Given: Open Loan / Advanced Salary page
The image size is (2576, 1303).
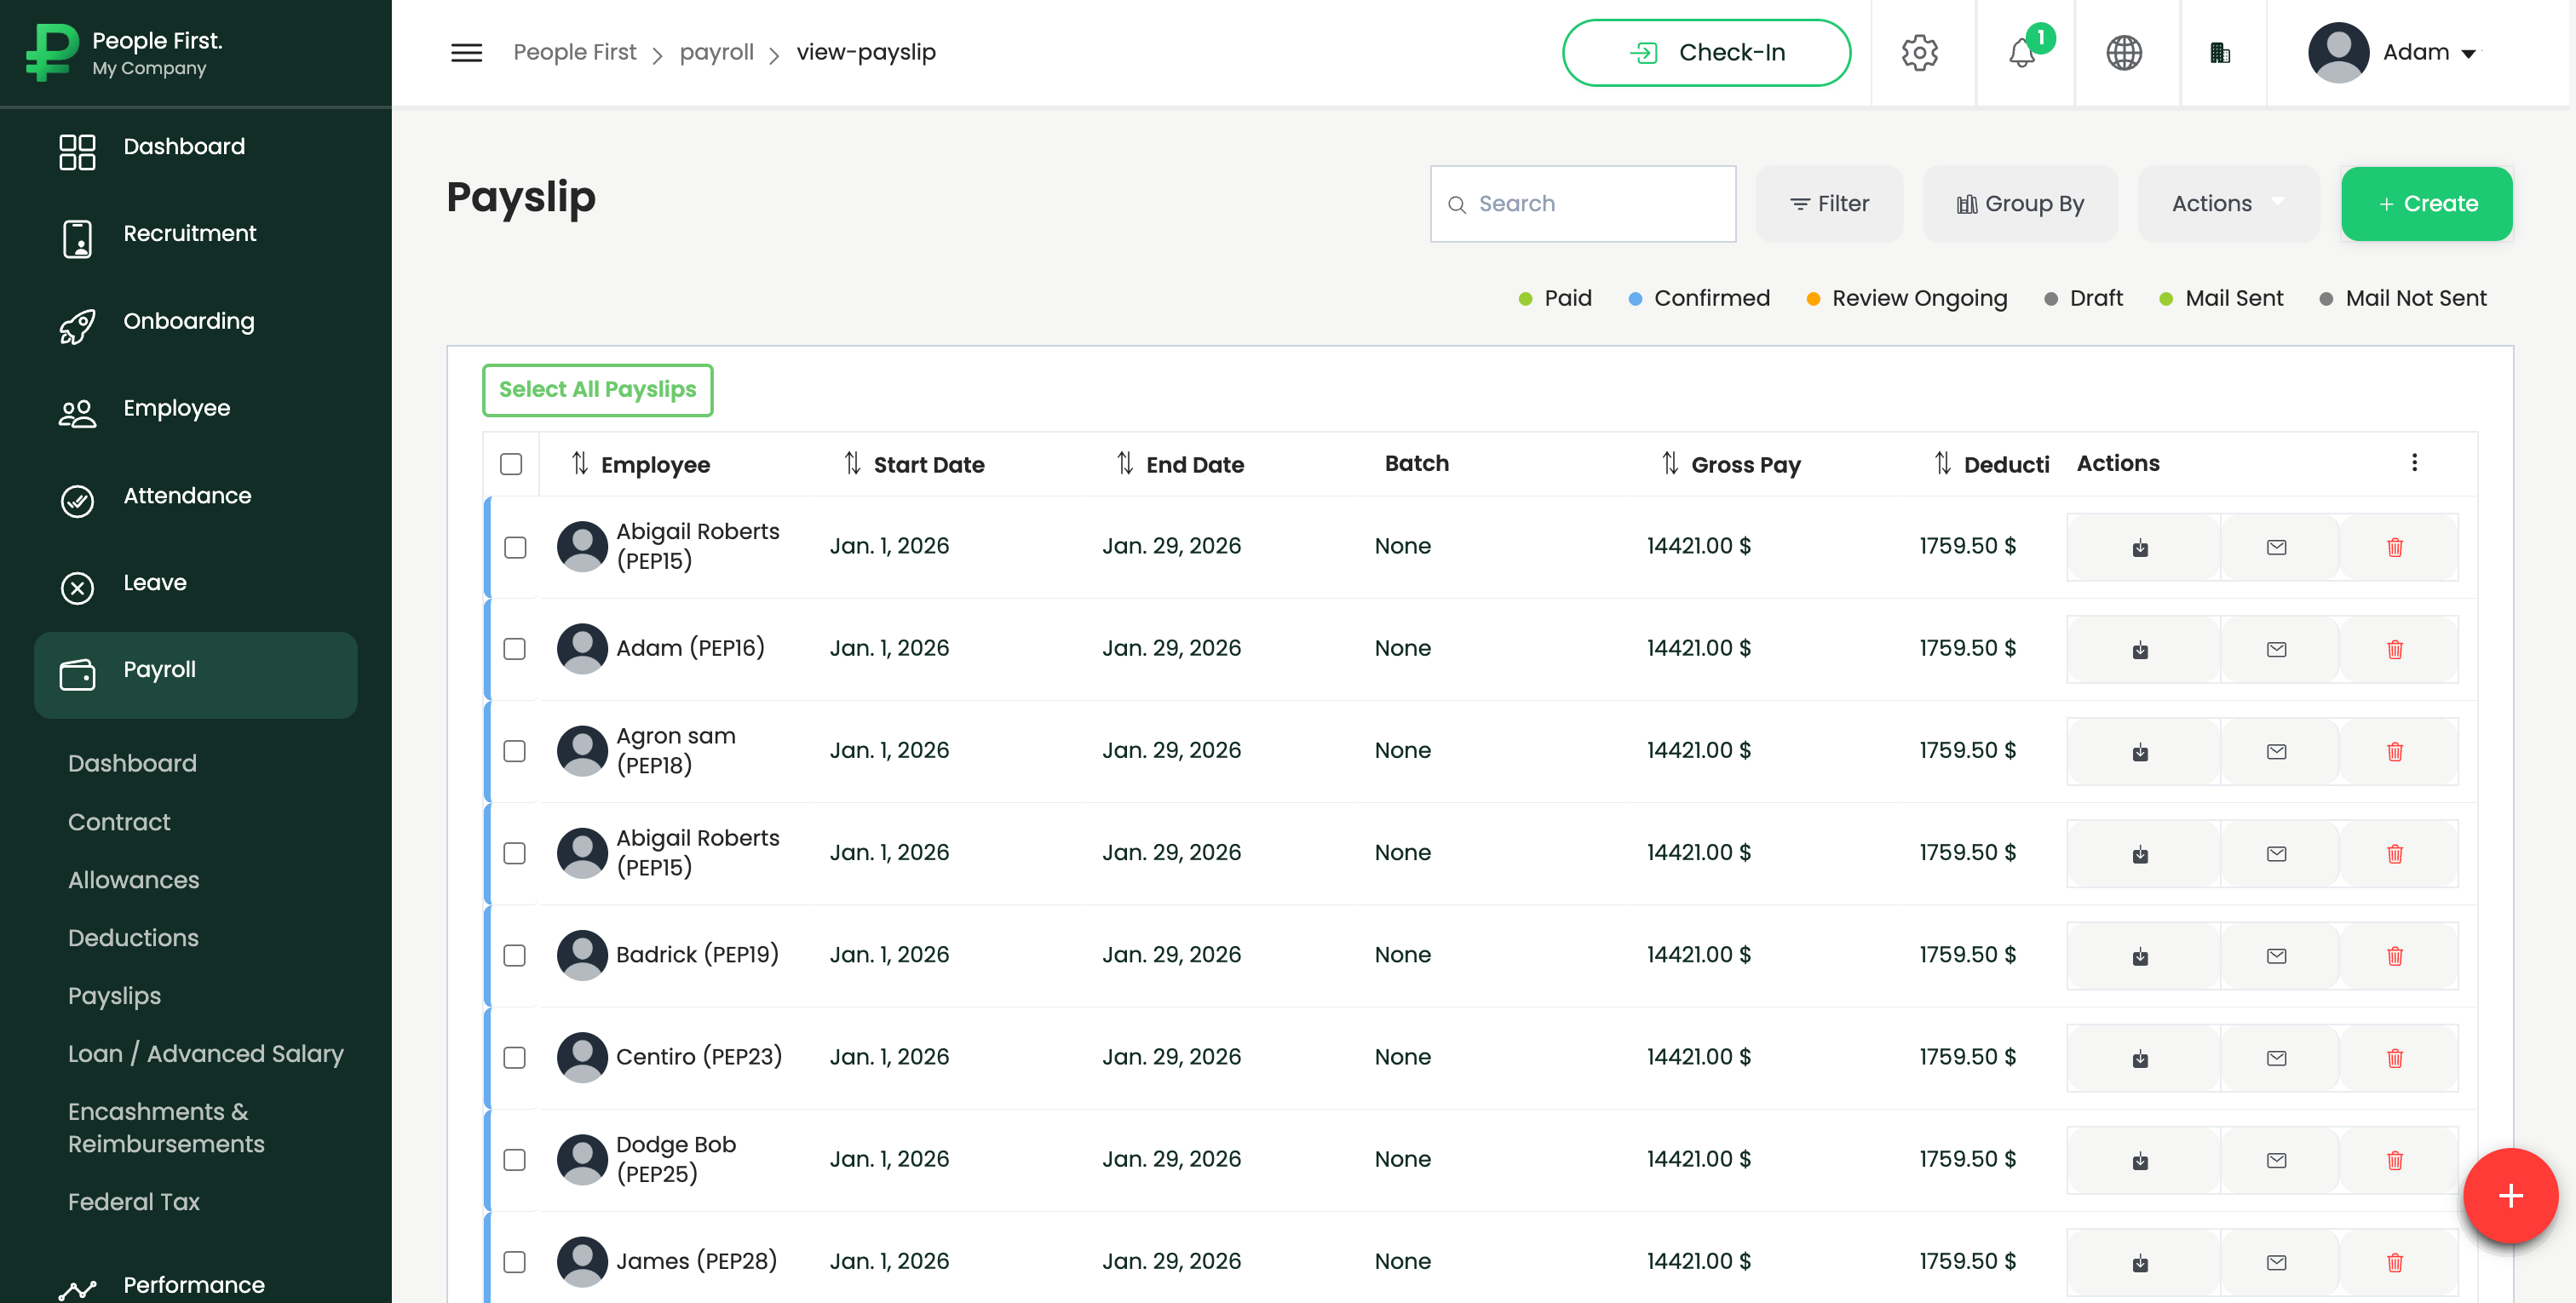Looking at the screenshot, I should click(206, 1054).
